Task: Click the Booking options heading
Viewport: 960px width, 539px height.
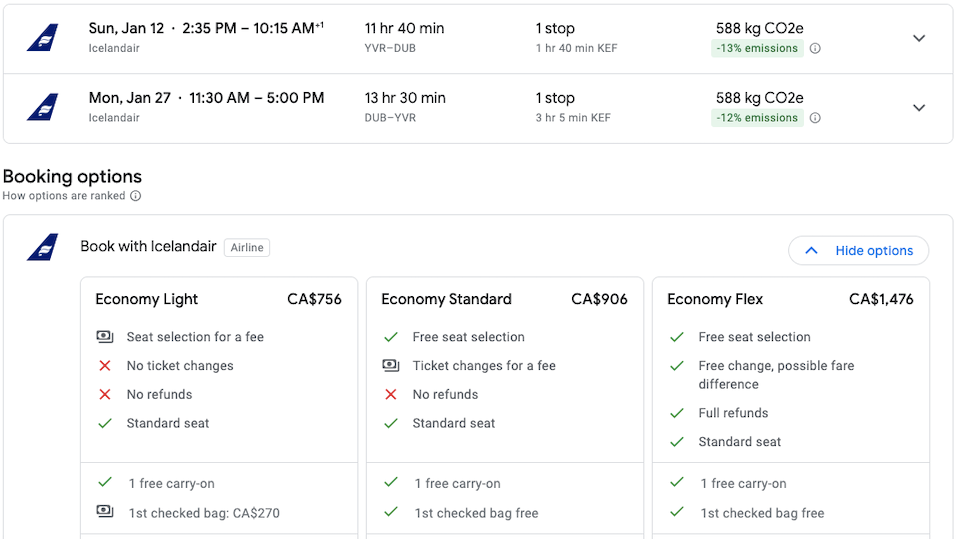Action: point(72,176)
